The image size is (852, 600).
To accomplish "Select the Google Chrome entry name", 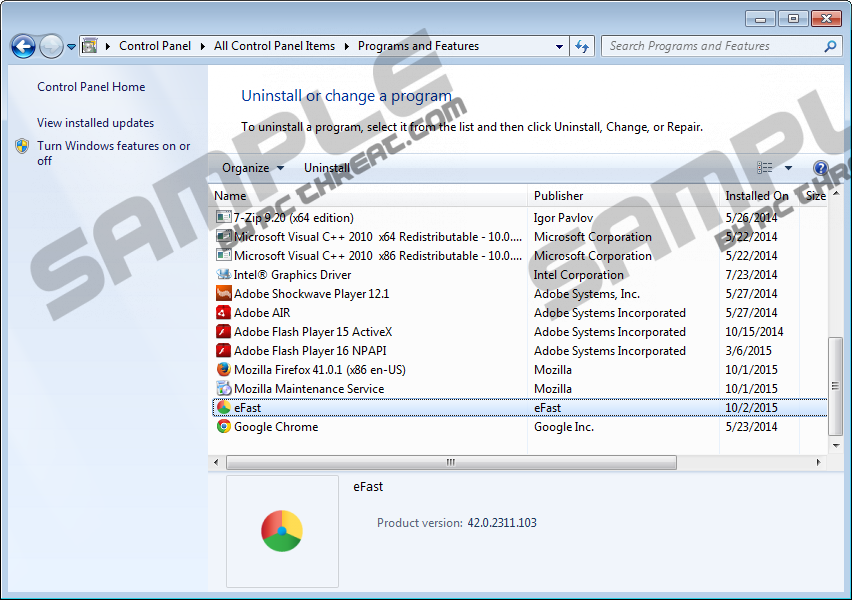I will (276, 427).
